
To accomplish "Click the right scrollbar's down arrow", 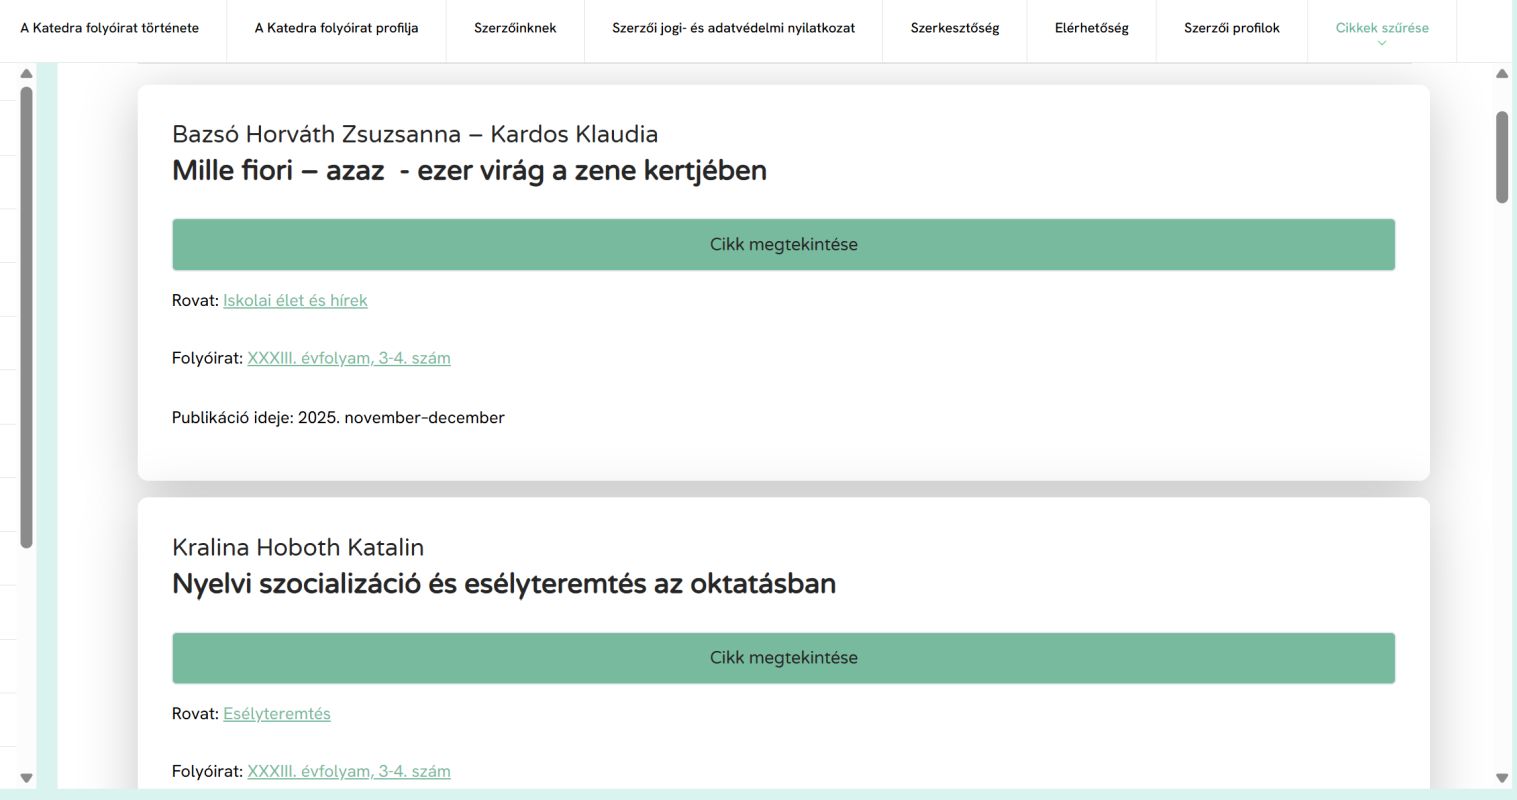I will 1502,778.
